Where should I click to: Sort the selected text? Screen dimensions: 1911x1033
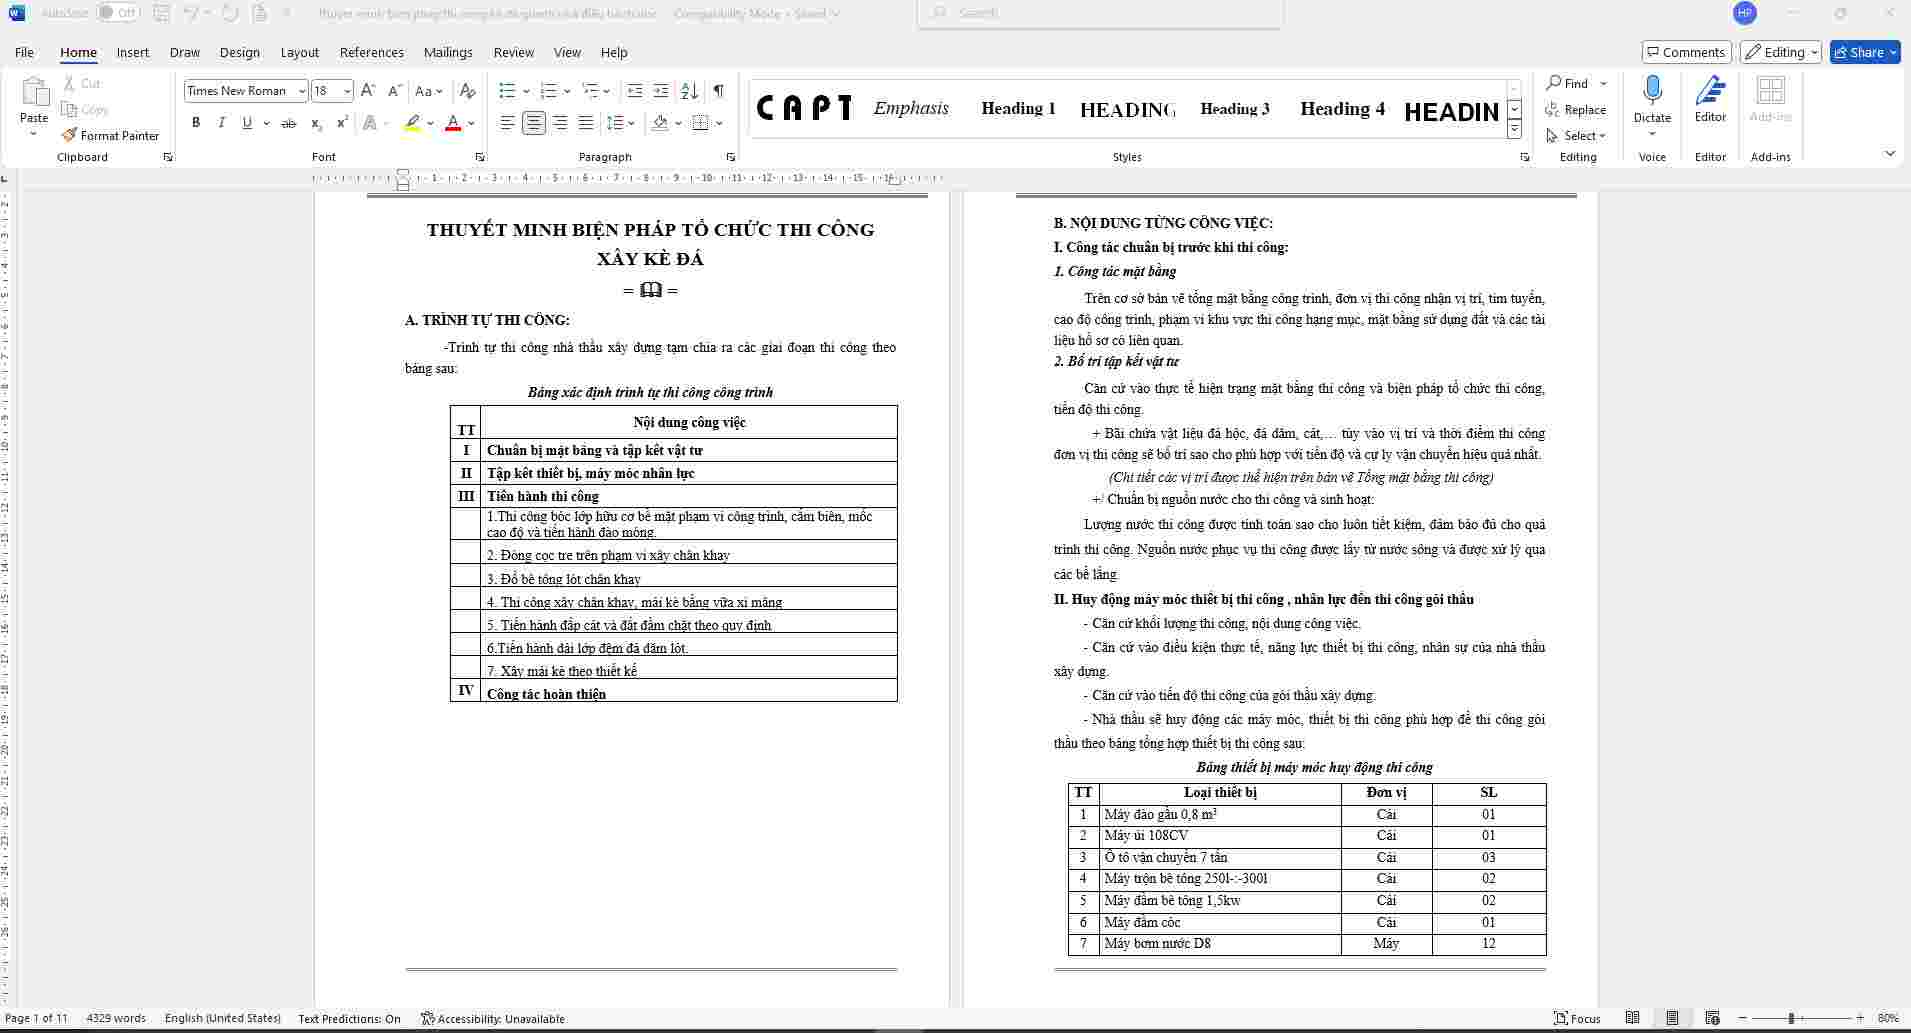point(689,91)
